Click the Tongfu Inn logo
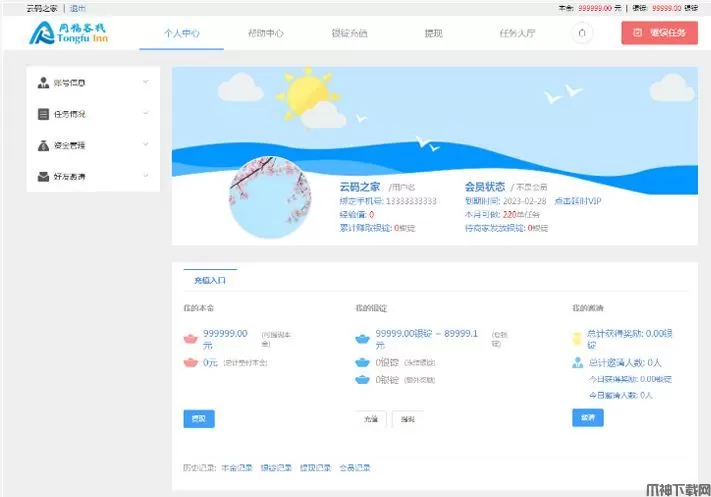Viewport: 711px width, 497px height. pyautogui.click(x=70, y=33)
